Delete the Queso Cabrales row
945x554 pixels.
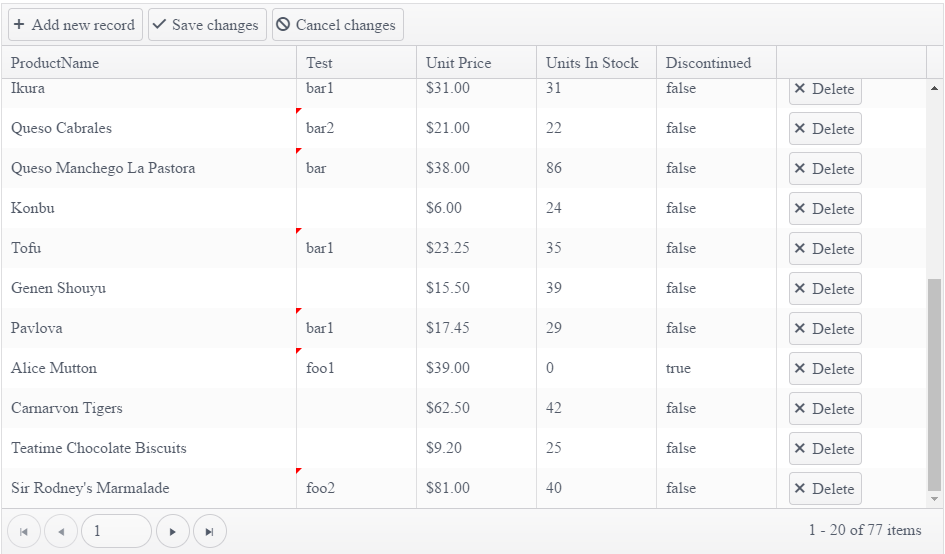pos(824,129)
